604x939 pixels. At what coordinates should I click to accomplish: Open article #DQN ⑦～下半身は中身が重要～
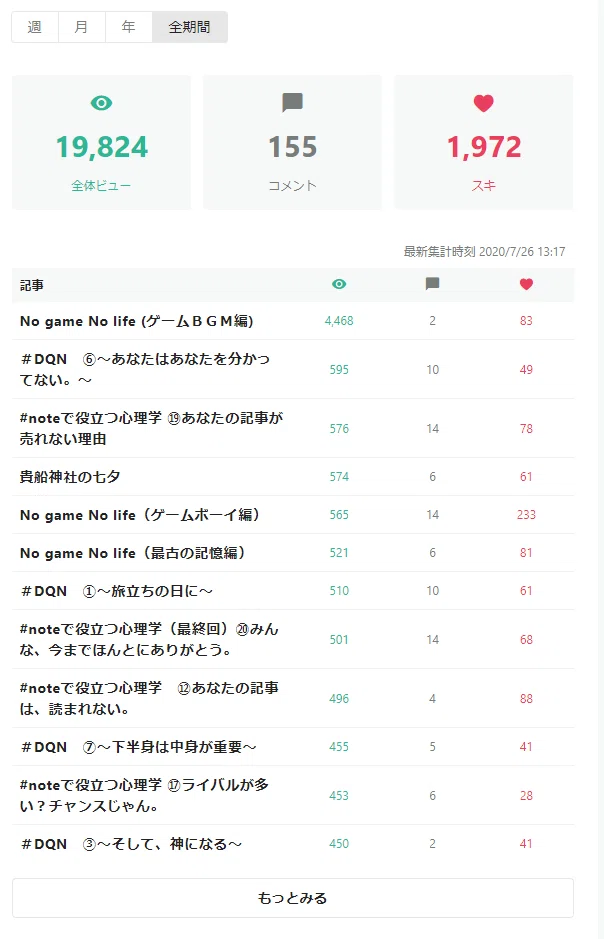[138, 747]
